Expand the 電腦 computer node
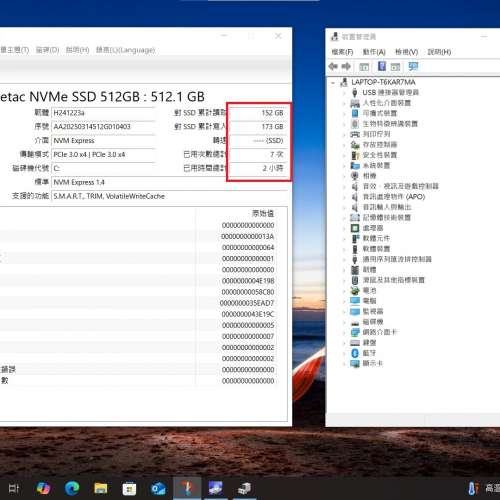This screenshot has height=500, width=500. tap(344, 301)
